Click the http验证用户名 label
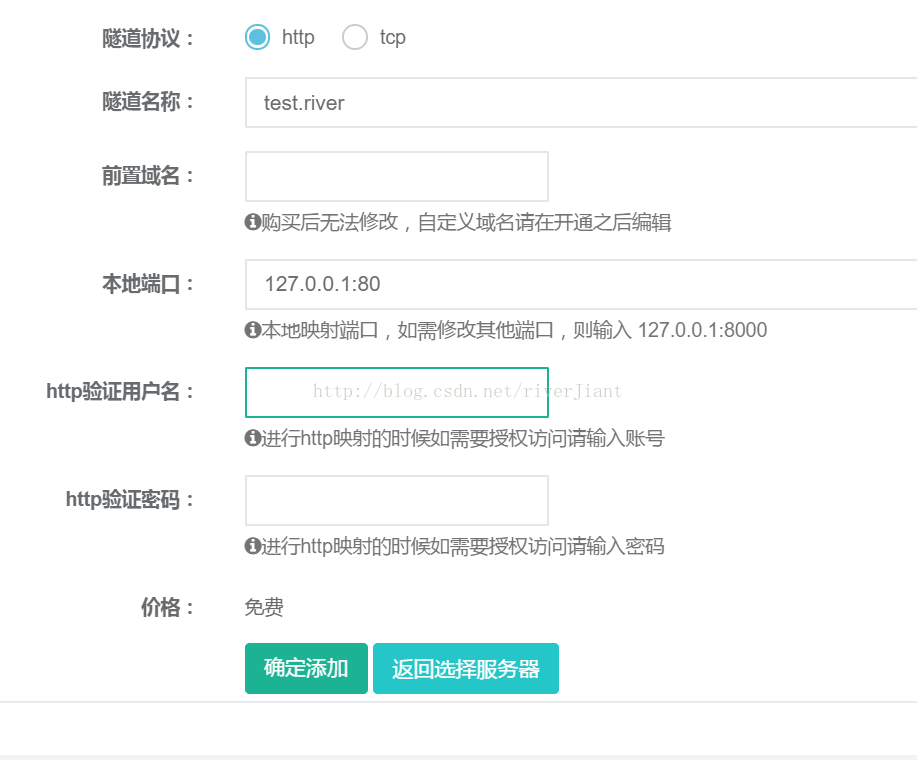Image resolution: width=917 pixels, height=760 pixels. point(120,392)
